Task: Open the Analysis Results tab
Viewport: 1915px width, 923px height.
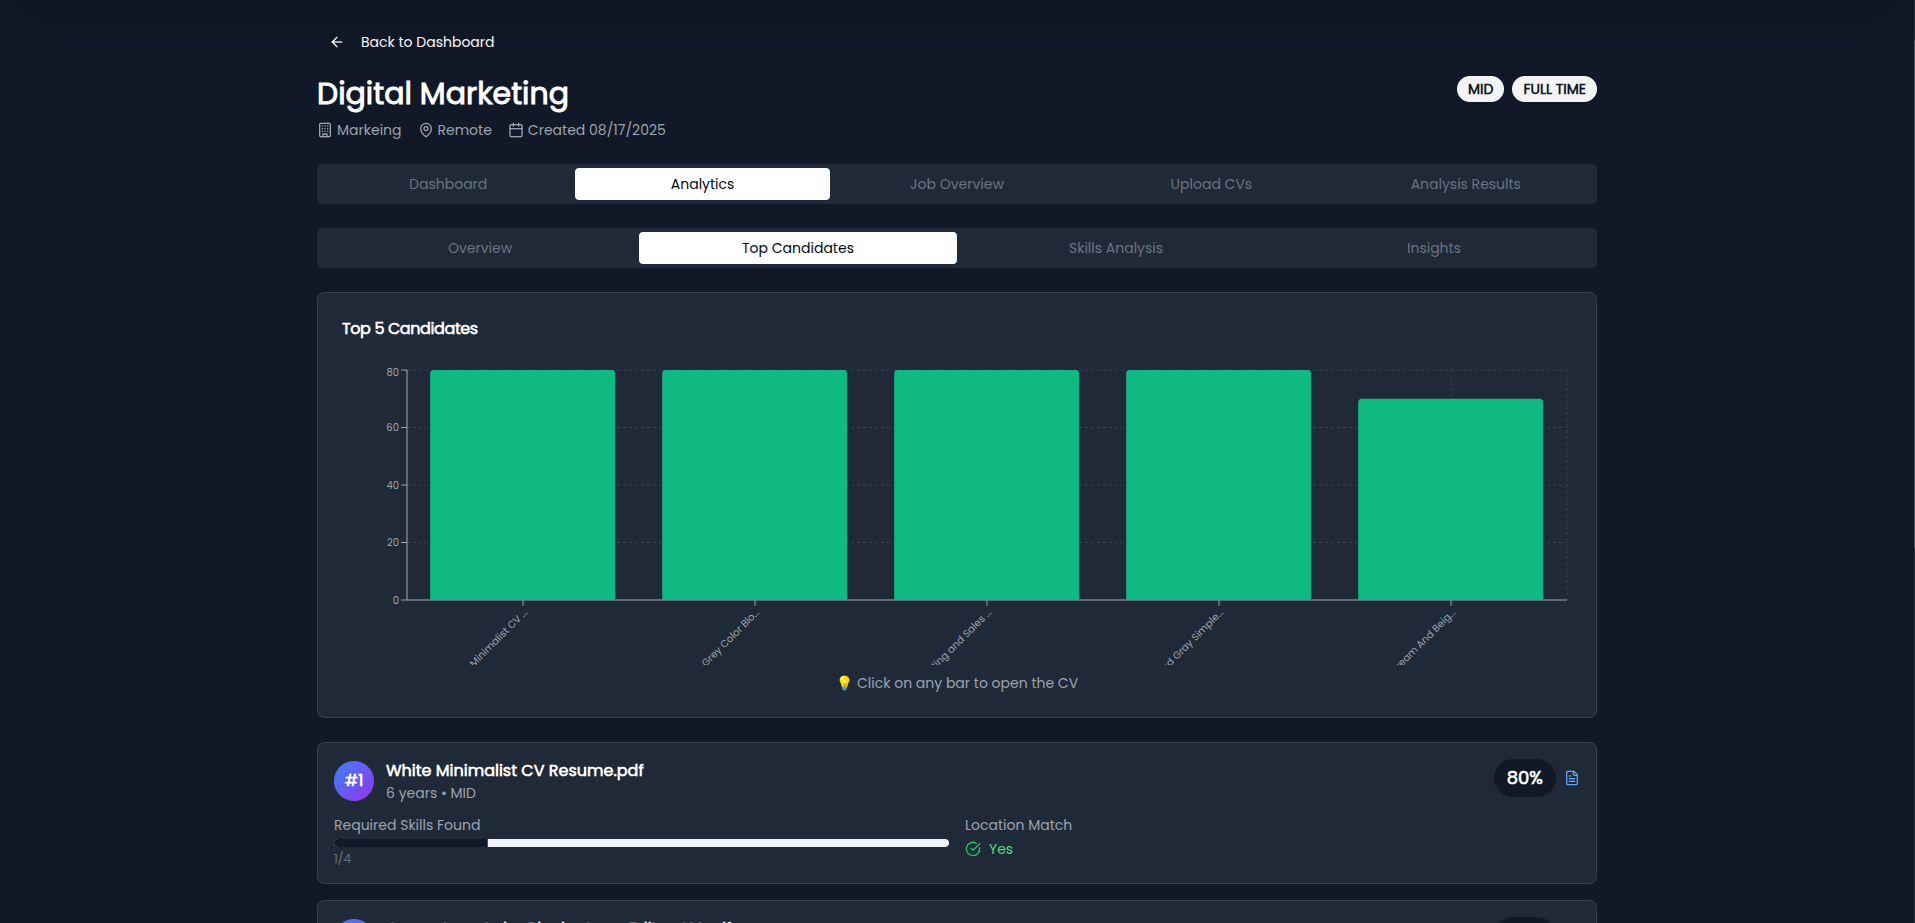Action: (x=1465, y=184)
